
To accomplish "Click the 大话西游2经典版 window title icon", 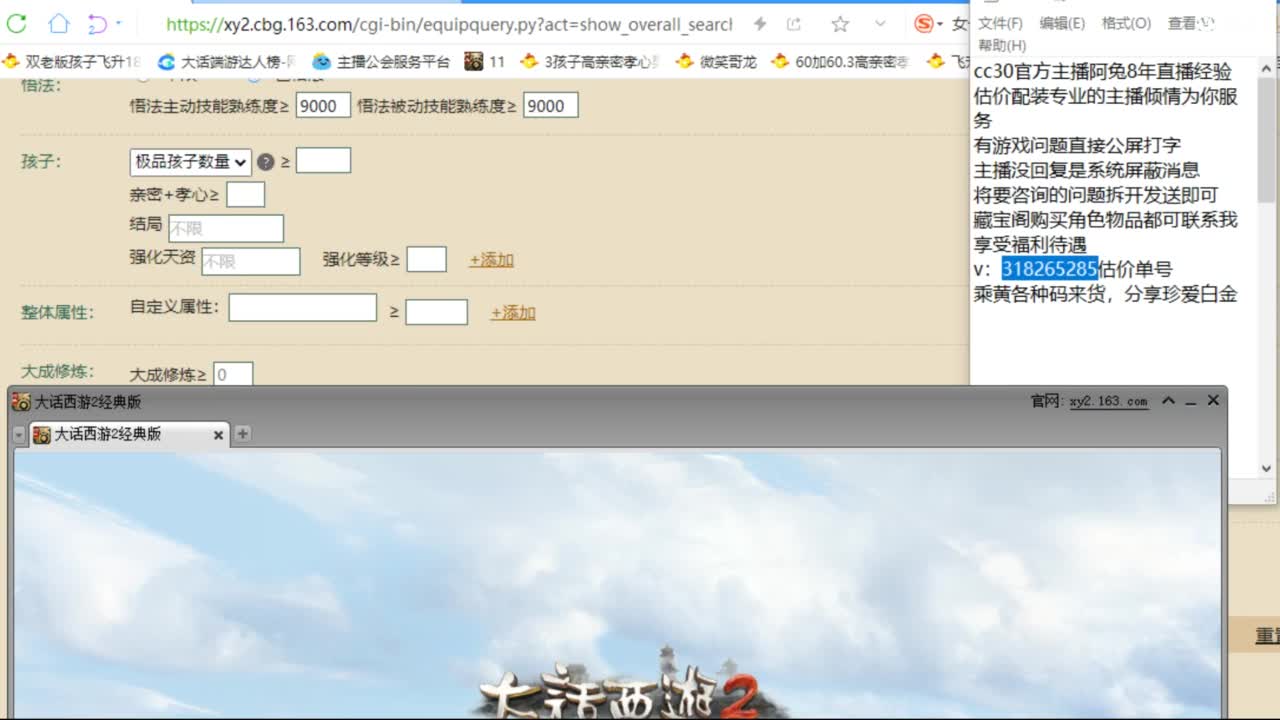I will pos(21,401).
